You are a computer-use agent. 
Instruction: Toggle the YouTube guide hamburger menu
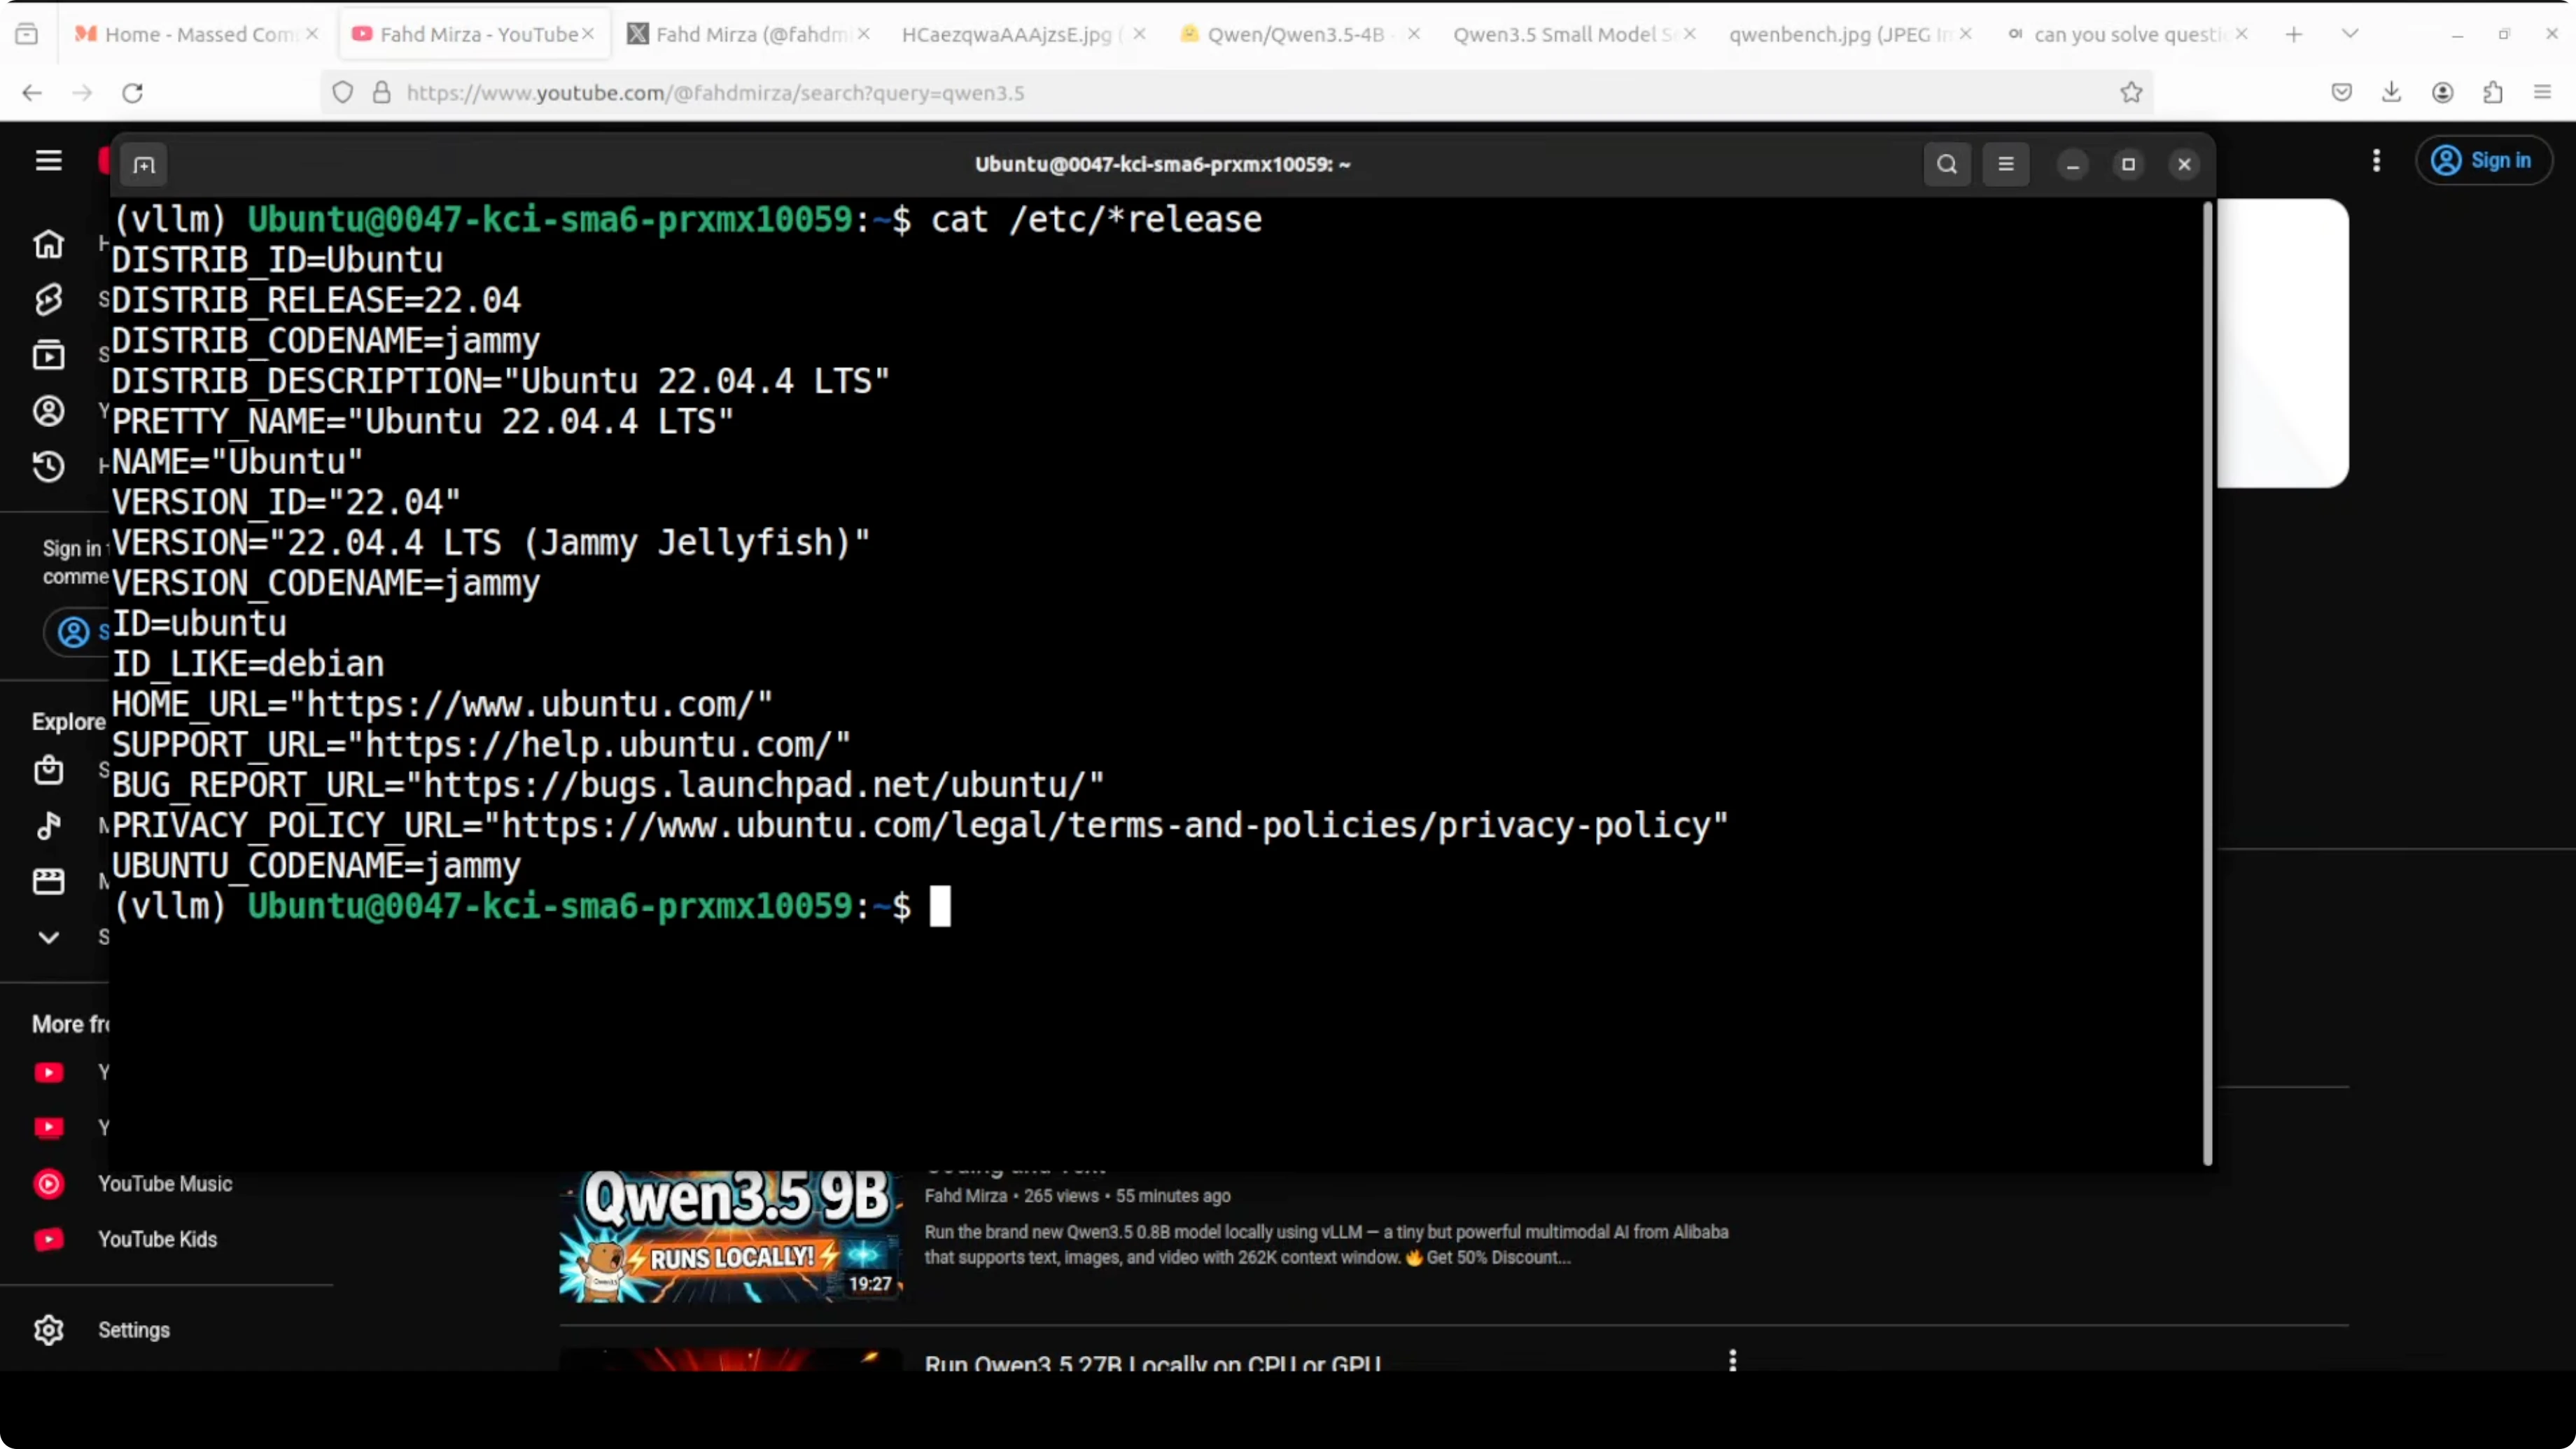[x=48, y=160]
